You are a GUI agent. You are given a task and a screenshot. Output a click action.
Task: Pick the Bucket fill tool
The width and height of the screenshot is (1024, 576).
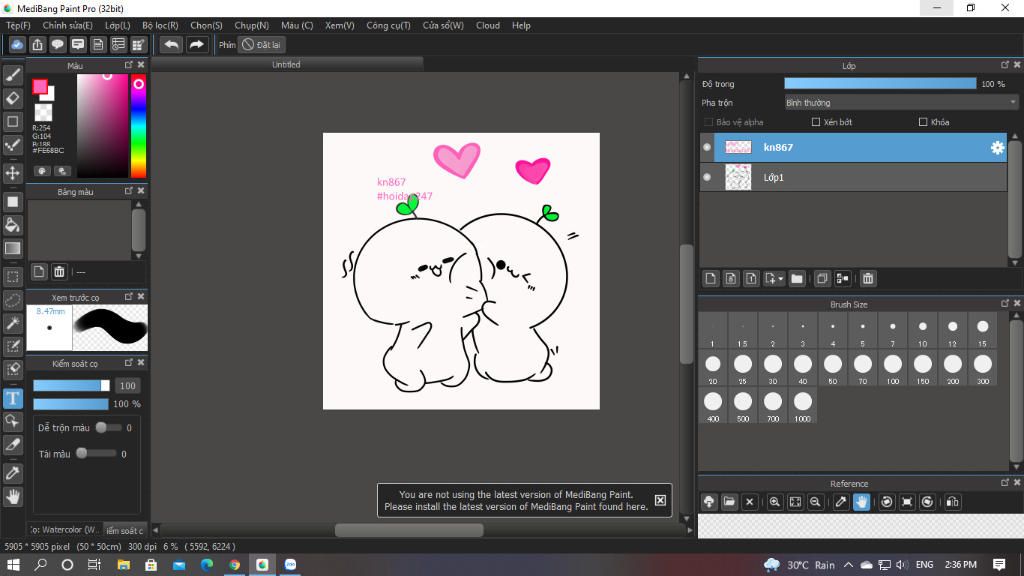pos(13,225)
